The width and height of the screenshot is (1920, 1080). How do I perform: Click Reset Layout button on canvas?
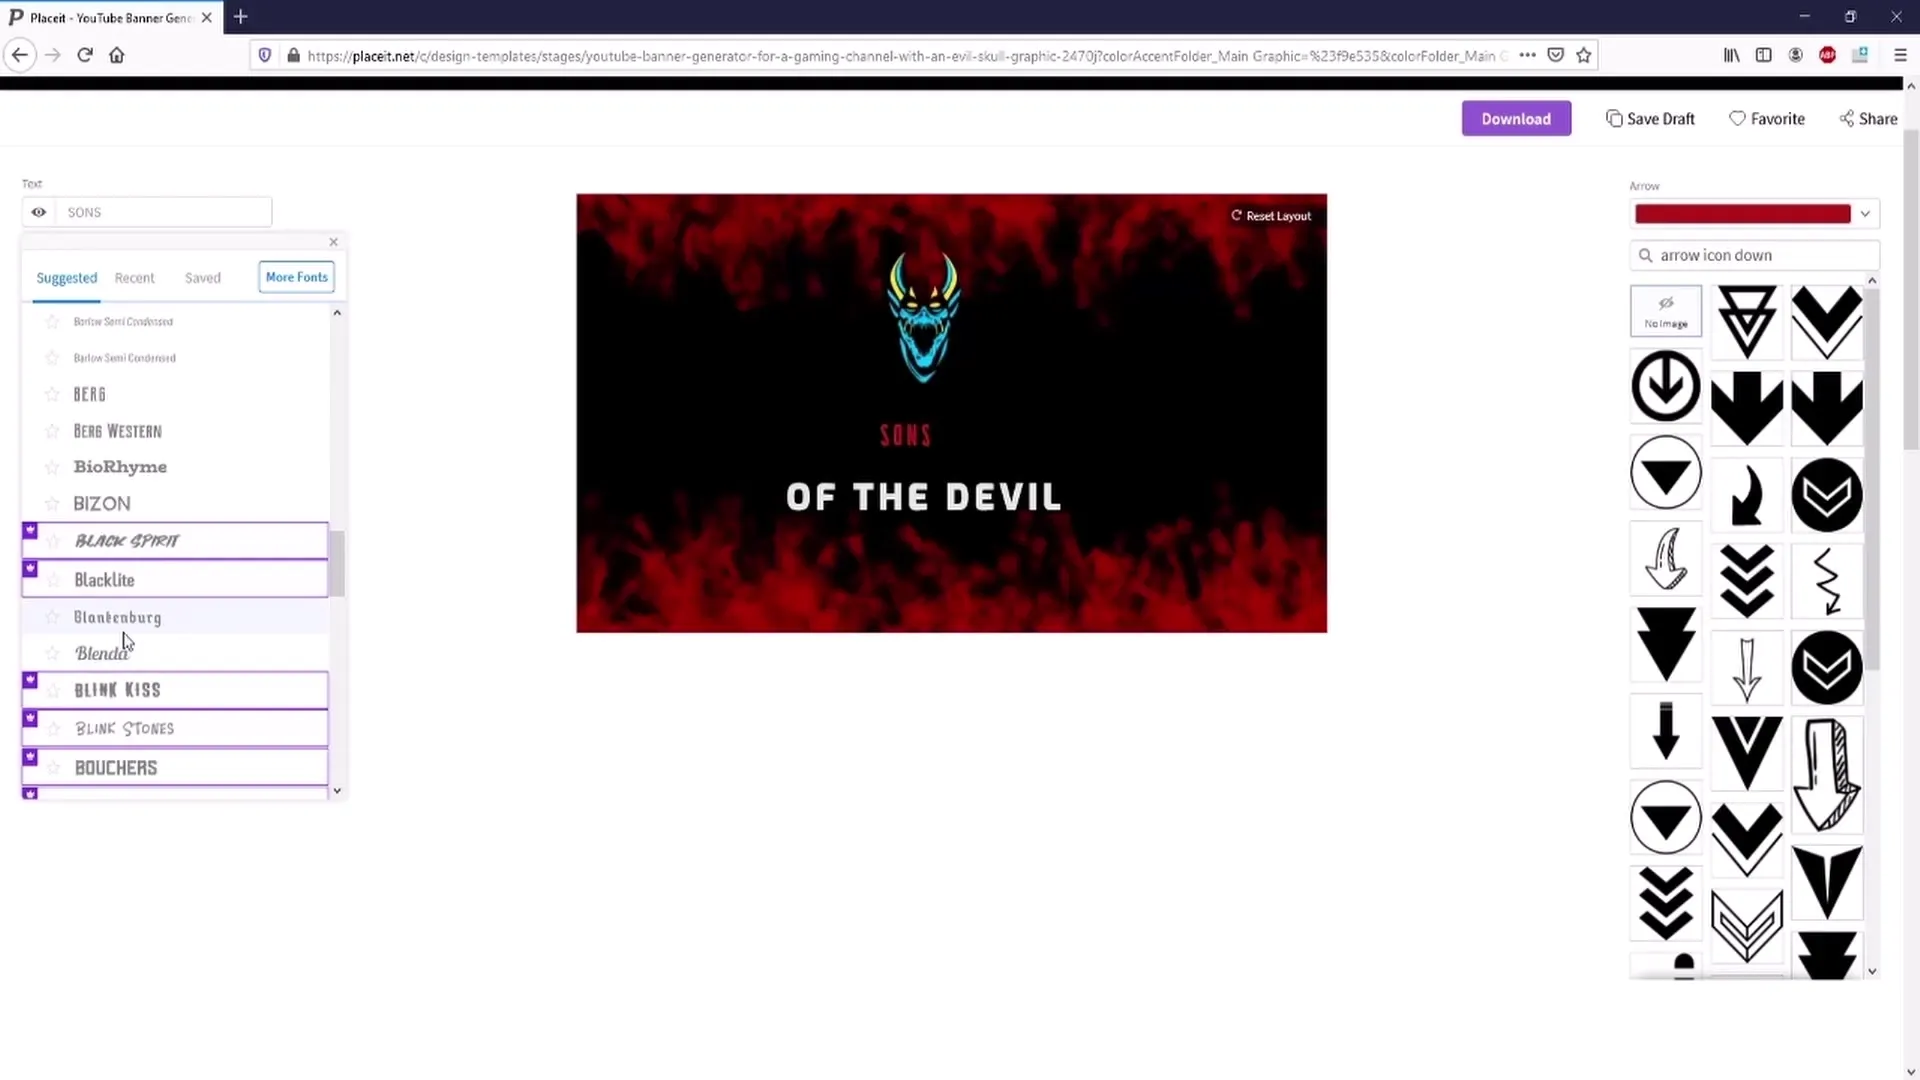(1270, 215)
